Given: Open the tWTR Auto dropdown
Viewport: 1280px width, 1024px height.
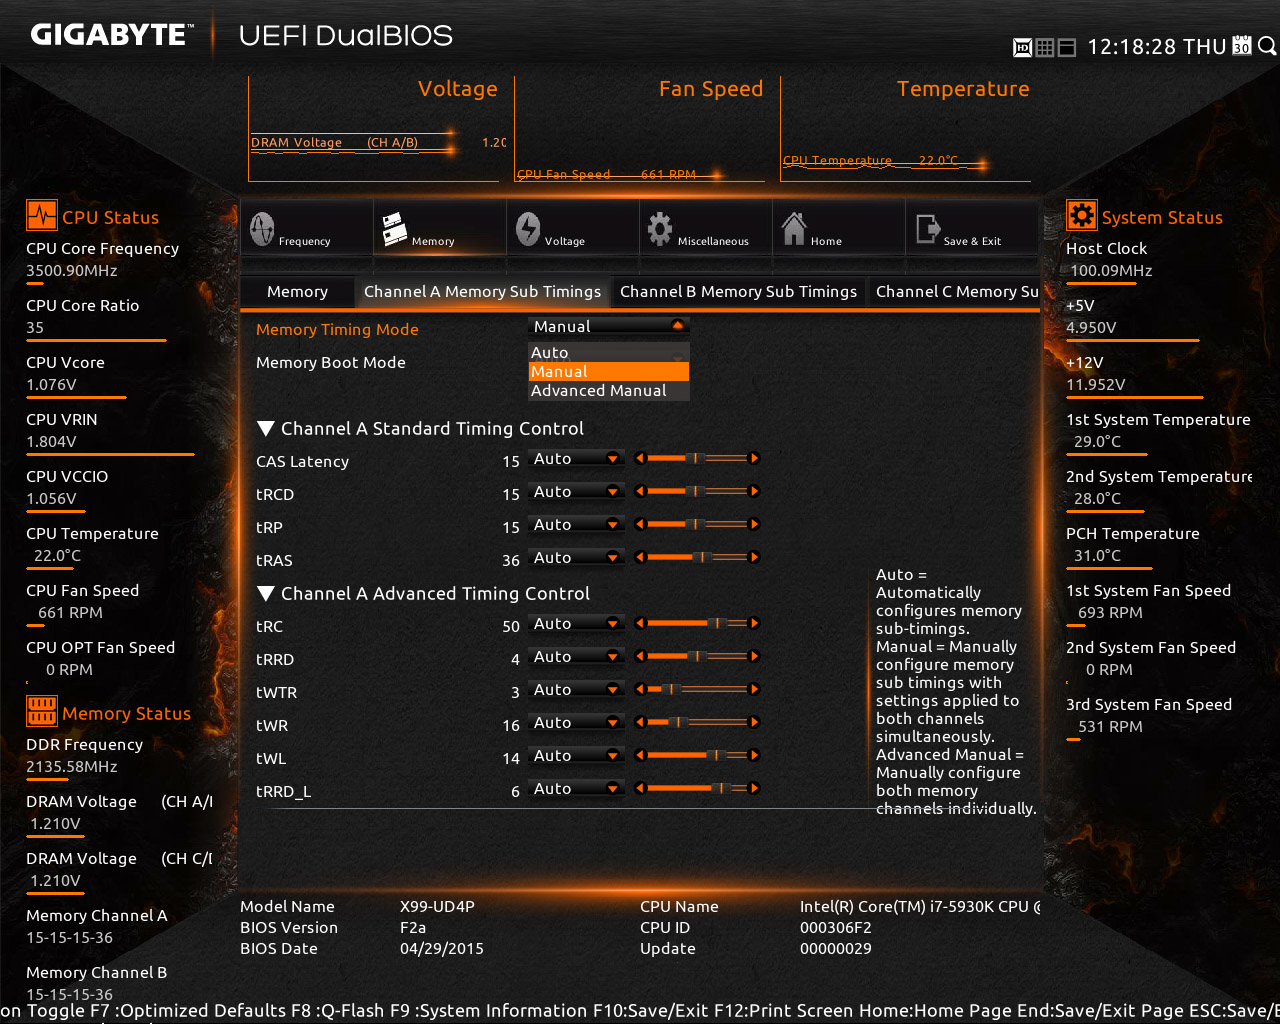Looking at the screenshot, I should pos(576,689).
